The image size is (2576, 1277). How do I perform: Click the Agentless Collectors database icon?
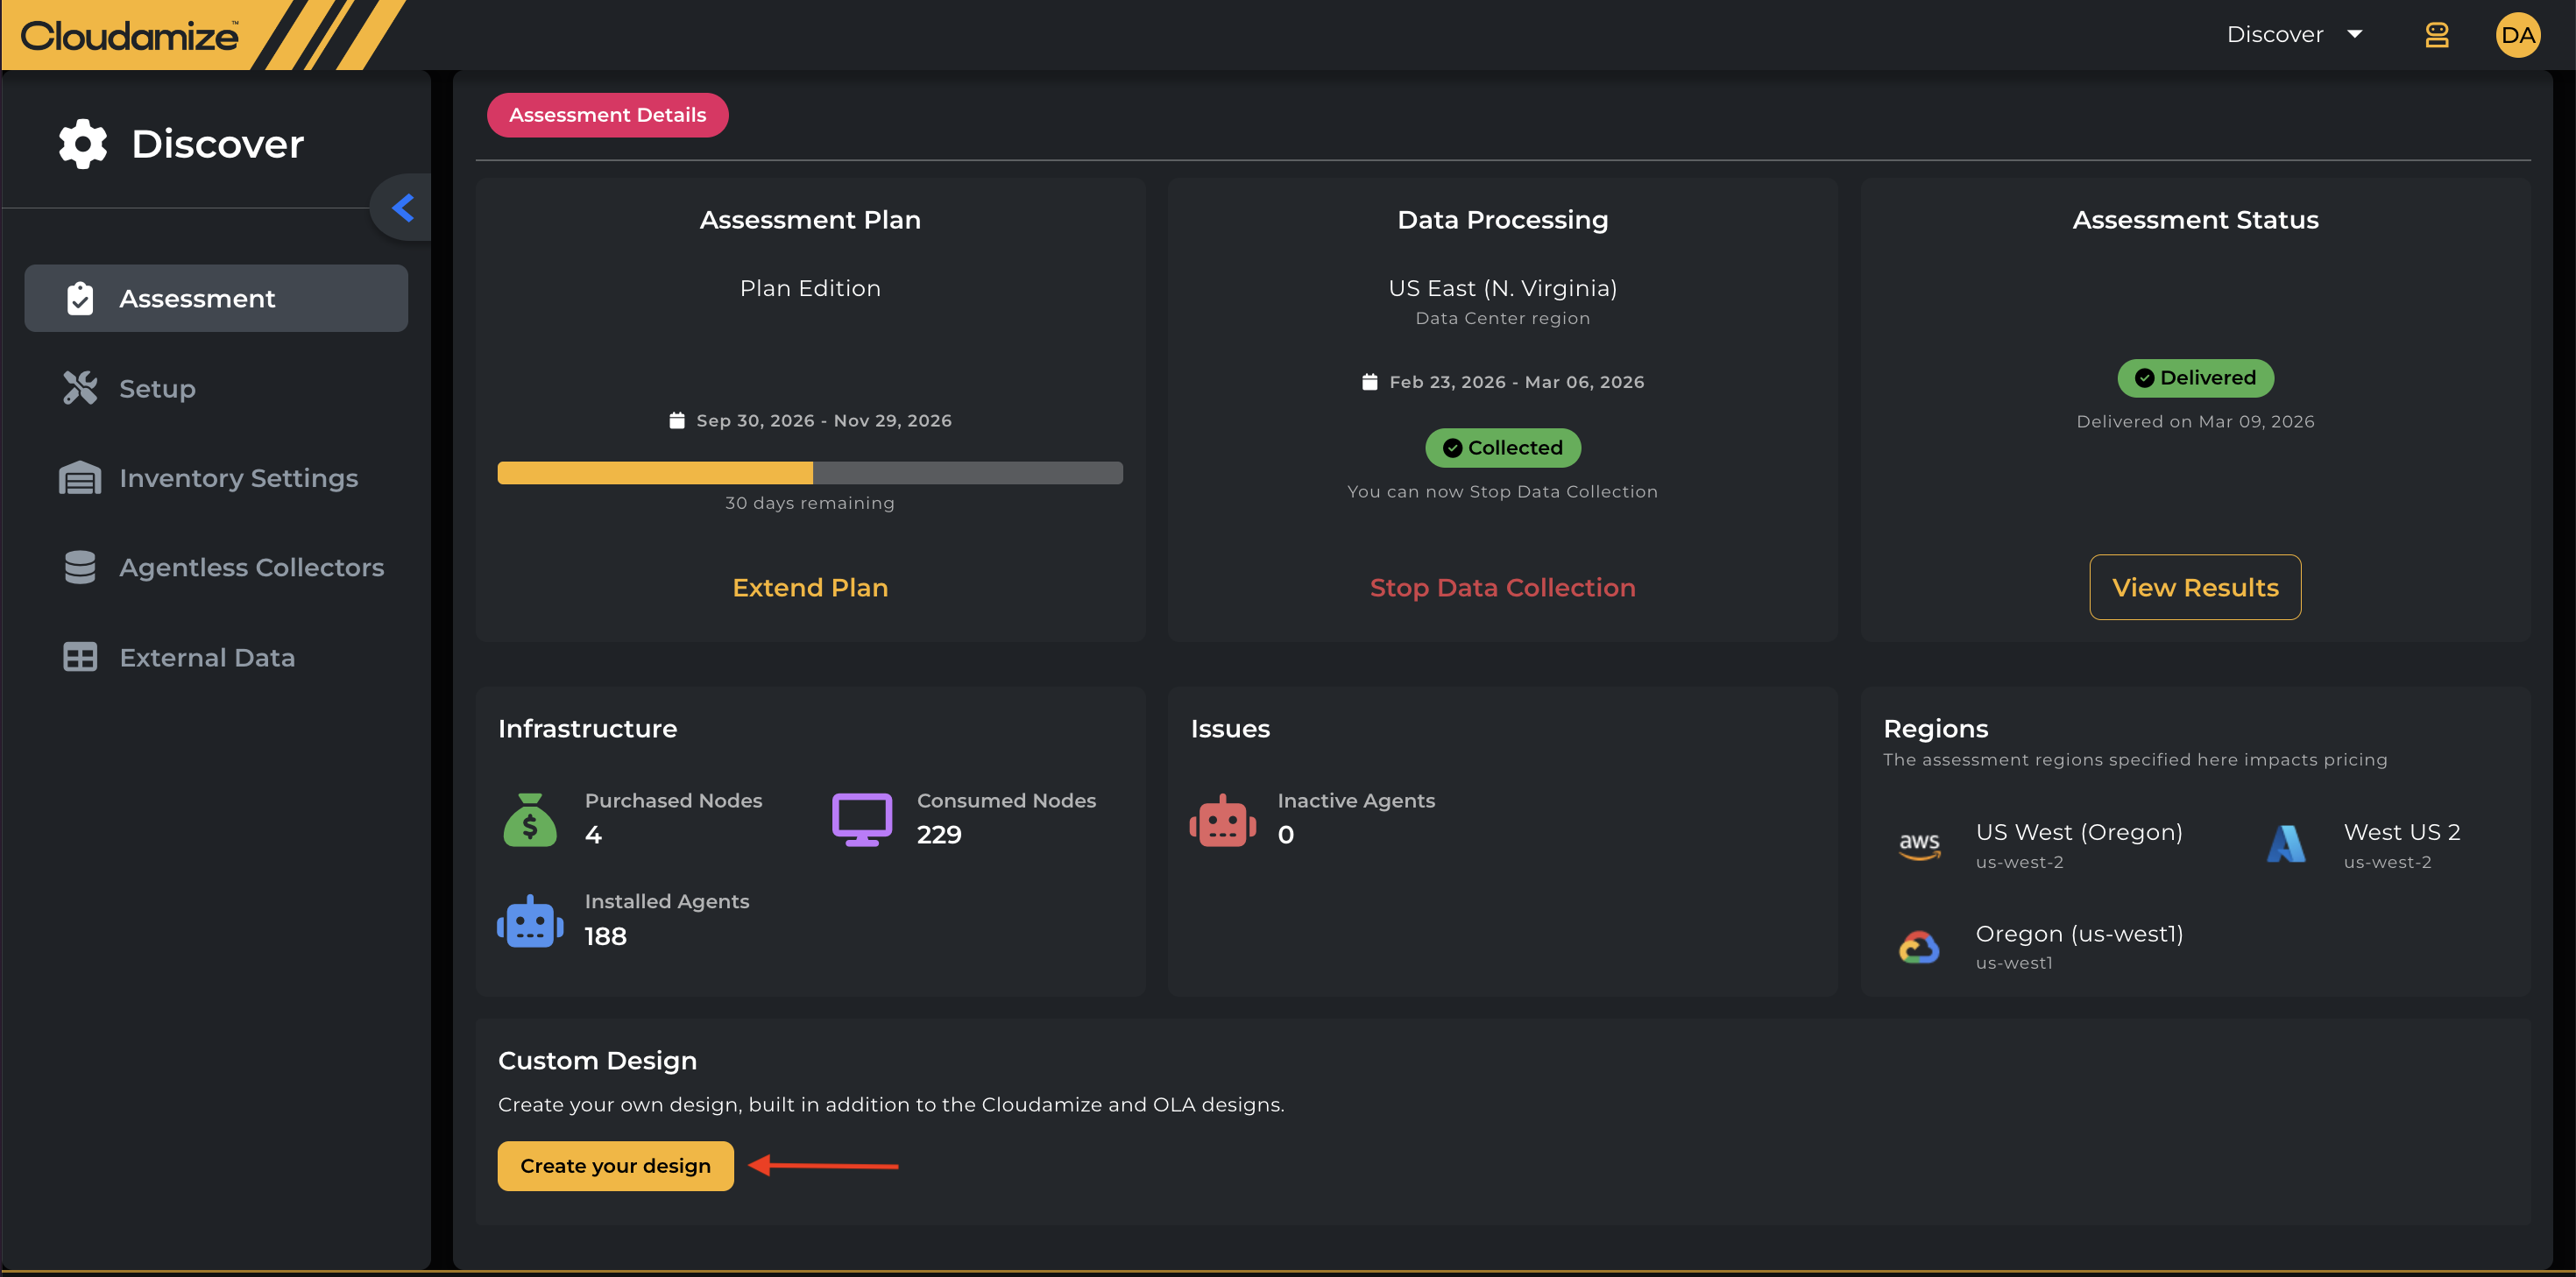(80, 567)
